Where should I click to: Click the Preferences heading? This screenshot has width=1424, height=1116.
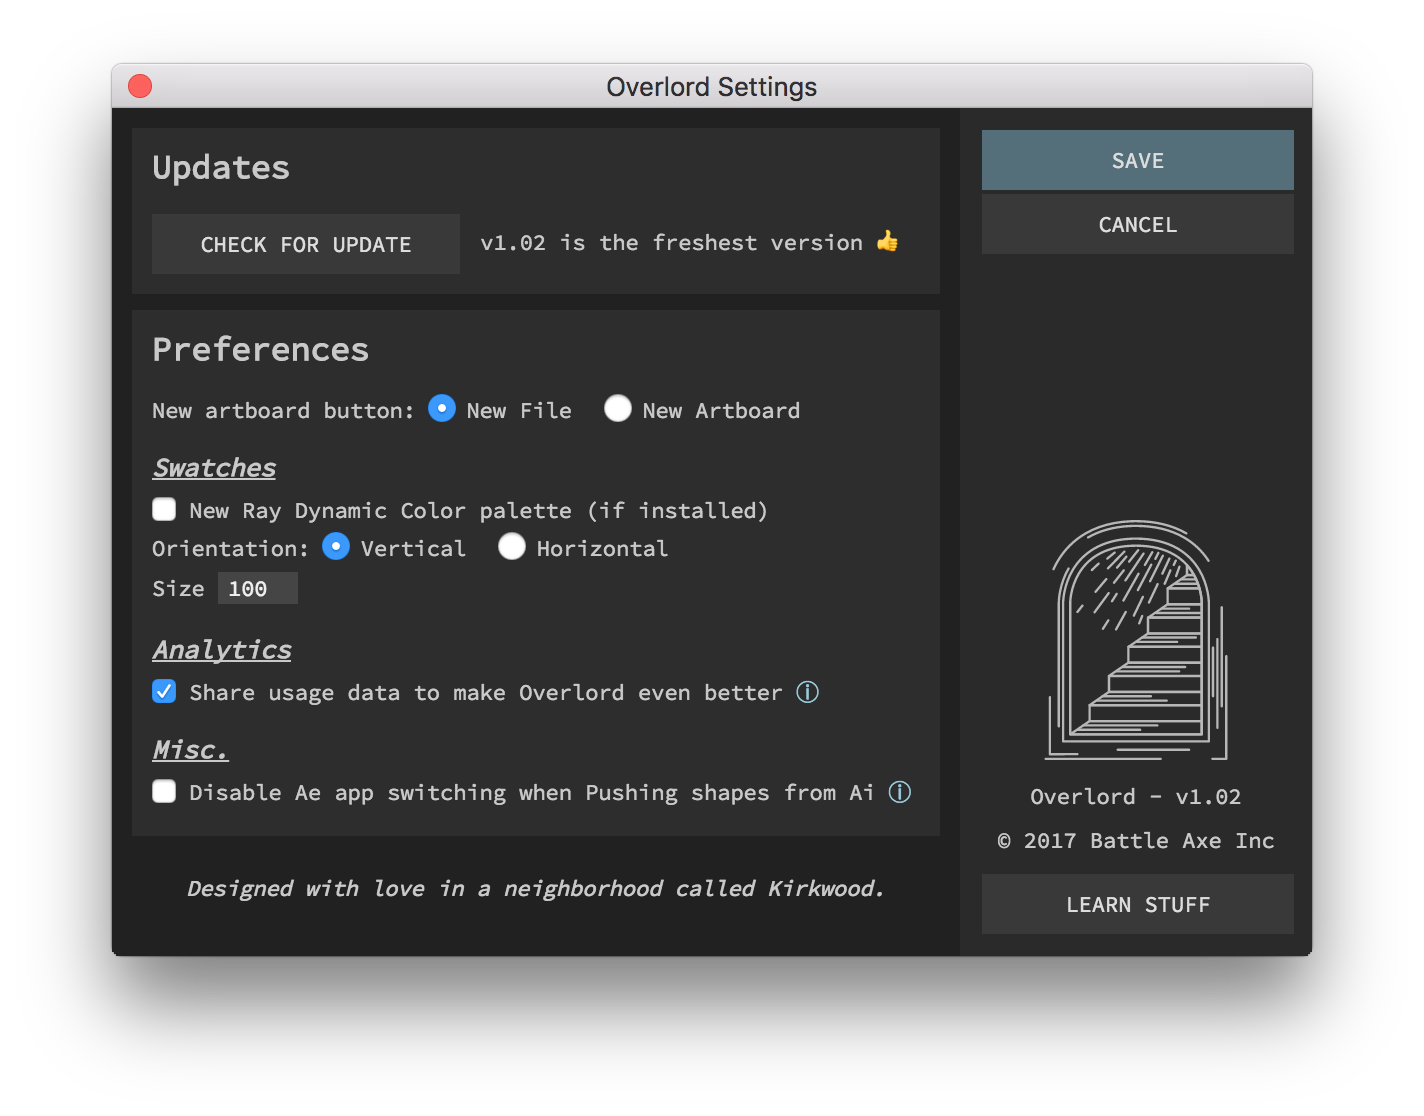pyautogui.click(x=260, y=349)
